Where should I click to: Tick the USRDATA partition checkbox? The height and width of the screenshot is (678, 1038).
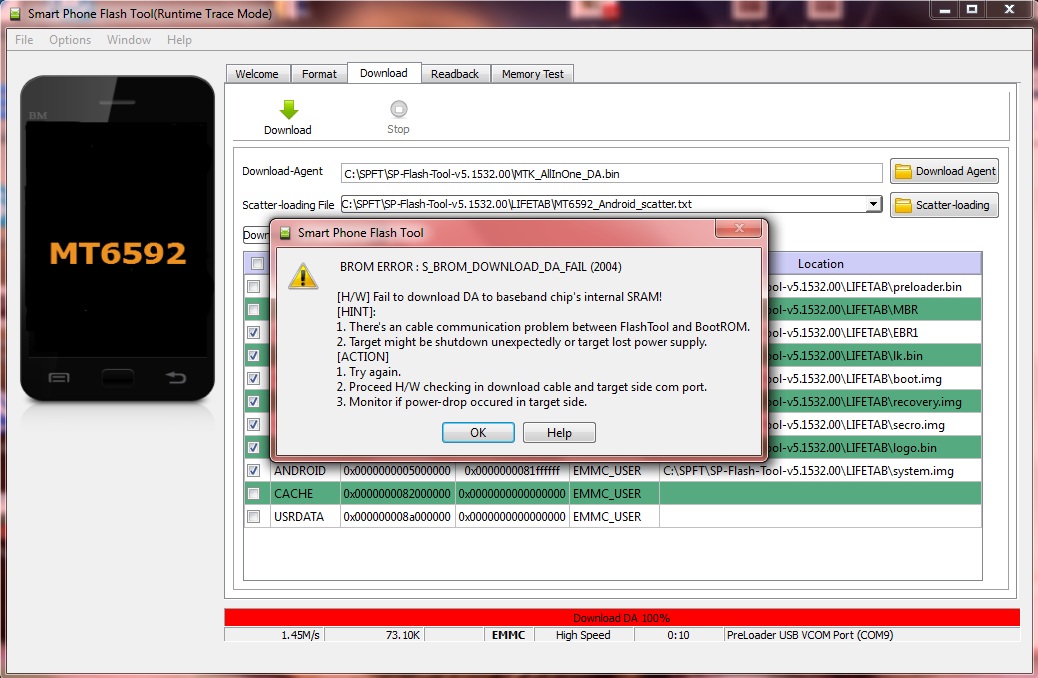tap(254, 516)
